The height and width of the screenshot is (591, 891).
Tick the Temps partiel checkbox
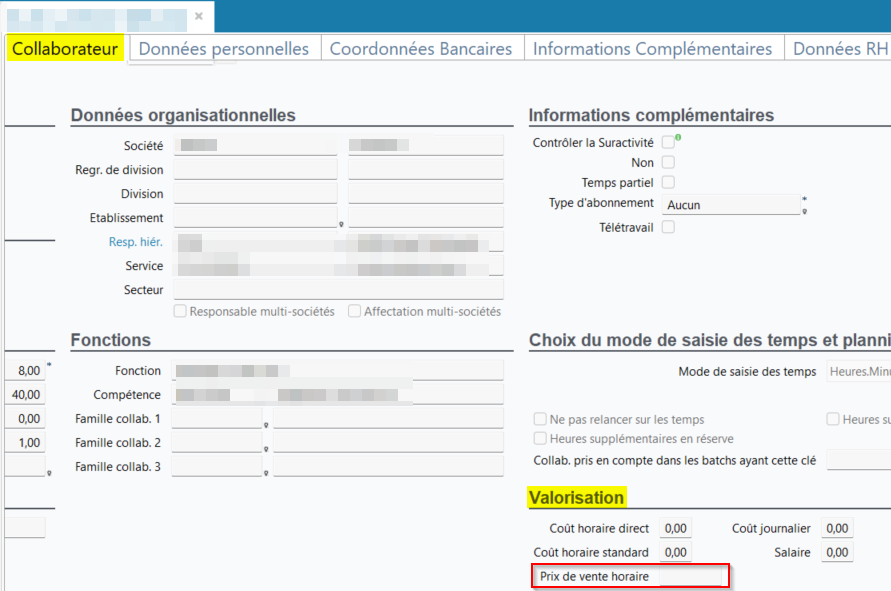pyautogui.click(x=668, y=182)
